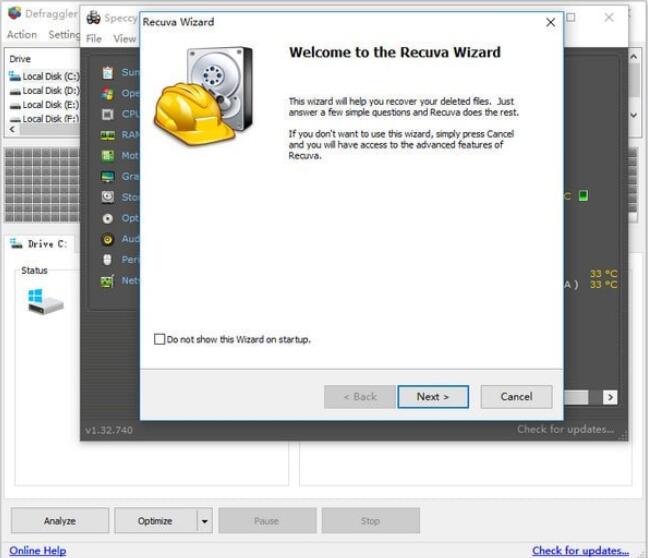
Task: Click the Speccy app icon in title bar
Action: pyautogui.click(x=93, y=18)
